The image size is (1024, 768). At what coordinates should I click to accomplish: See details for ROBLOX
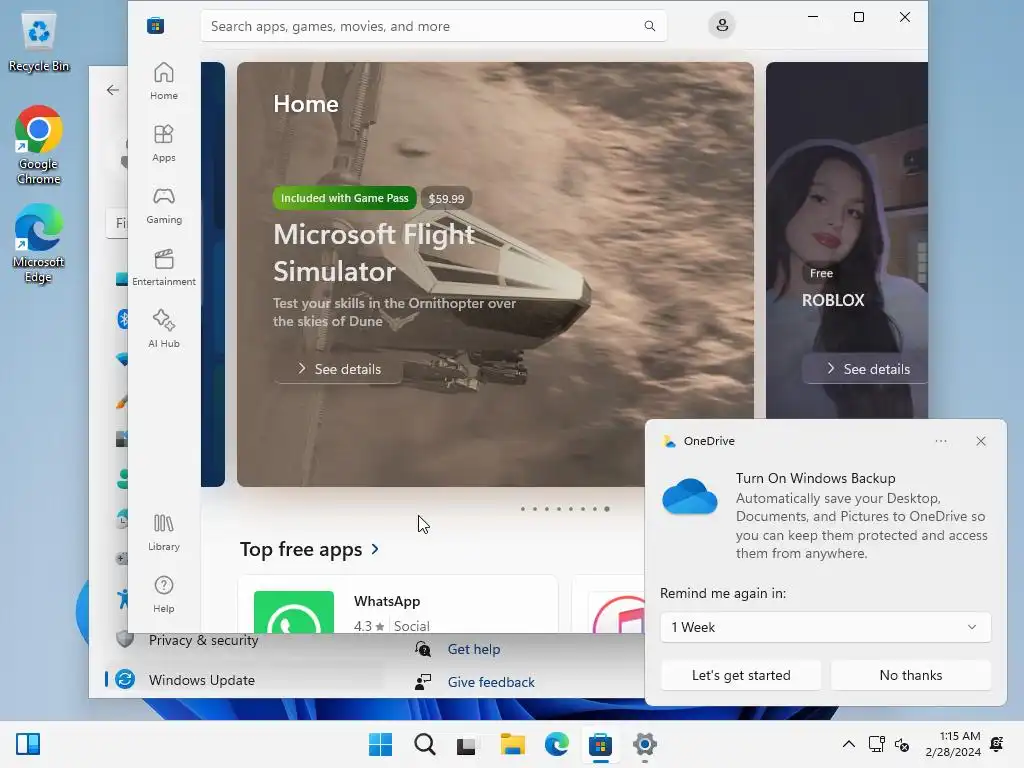click(867, 369)
